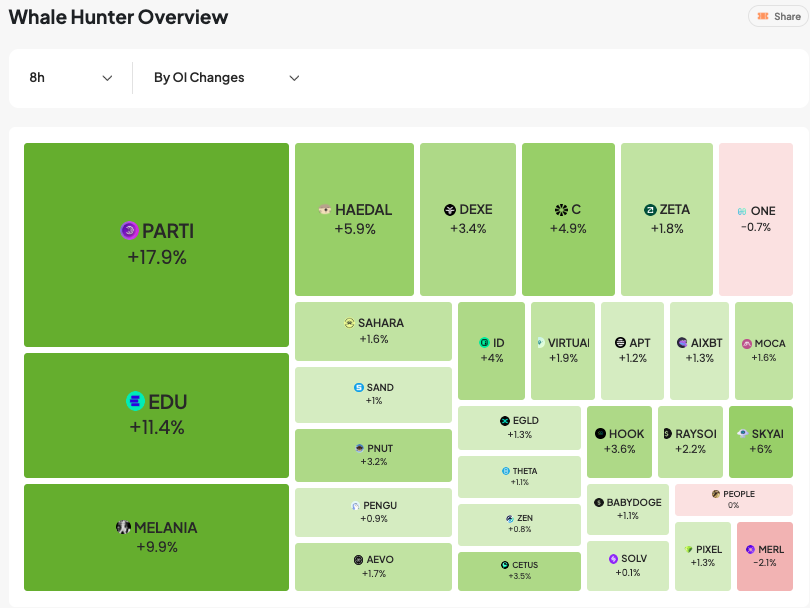Click the MERL token icon
This screenshot has height=608, width=810.
tap(751, 550)
